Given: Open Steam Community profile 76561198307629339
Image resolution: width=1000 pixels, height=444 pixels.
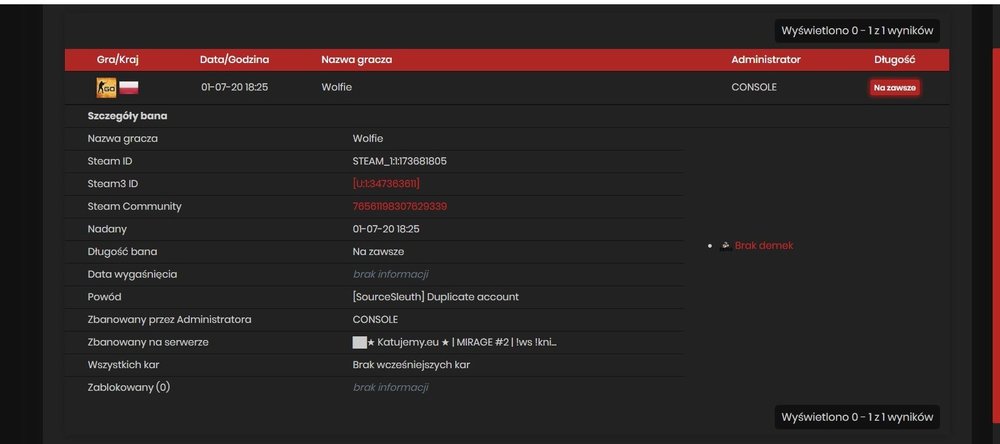Looking at the screenshot, I should (400, 207).
